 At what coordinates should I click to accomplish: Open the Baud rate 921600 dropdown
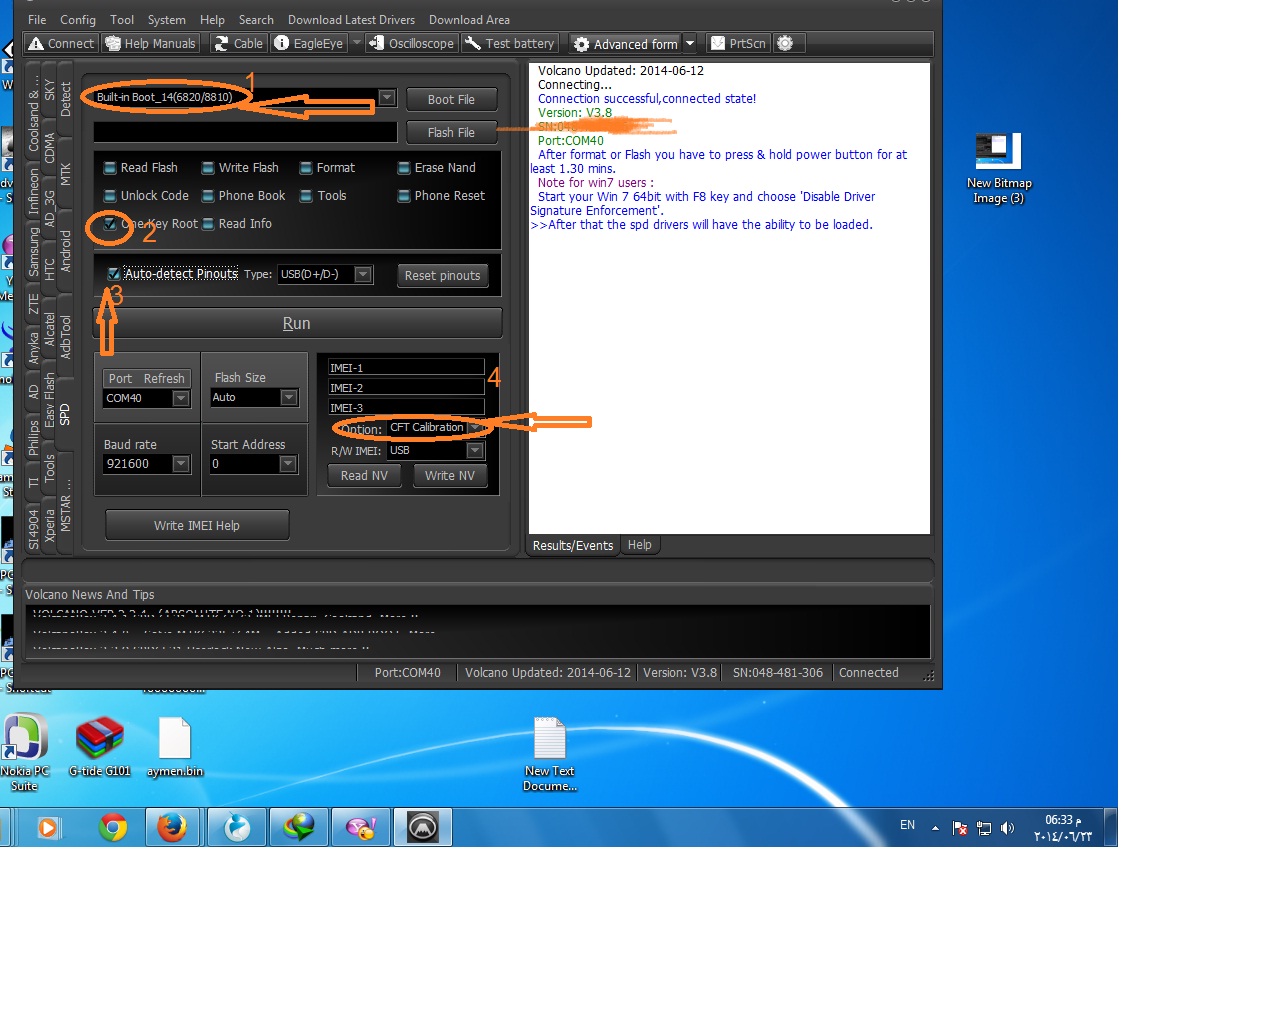click(x=181, y=463)
